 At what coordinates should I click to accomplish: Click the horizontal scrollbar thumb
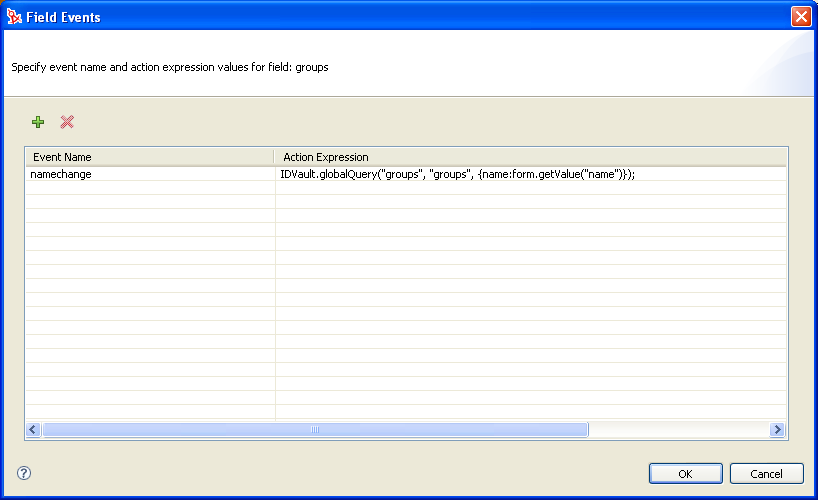coord(315,430)
